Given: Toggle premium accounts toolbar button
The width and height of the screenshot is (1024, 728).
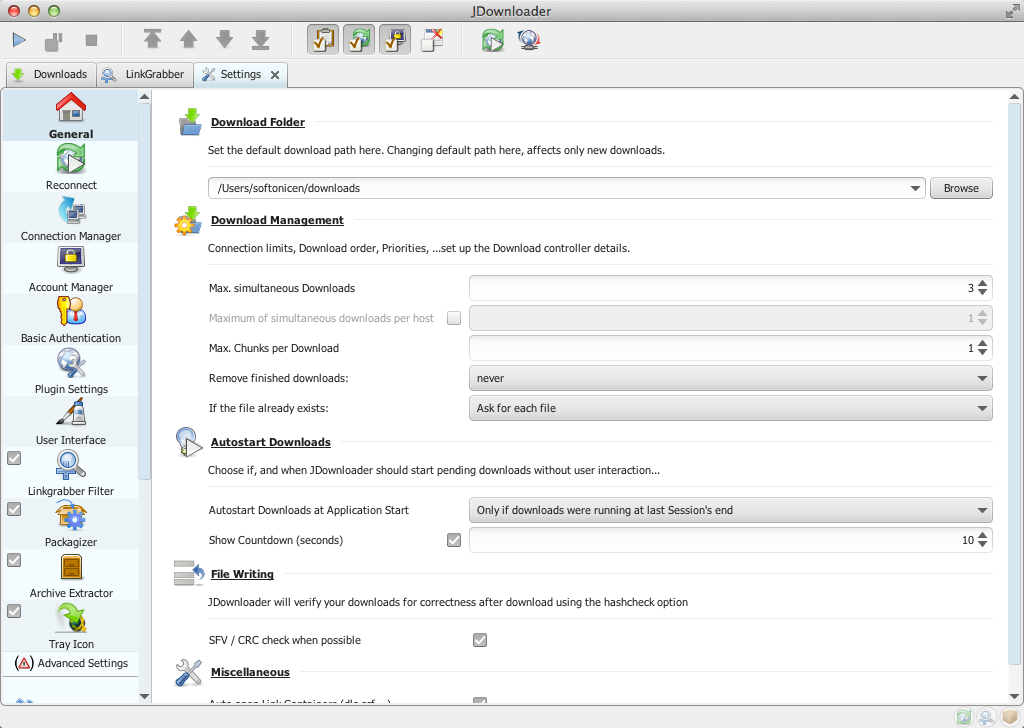Looking at the screenshot, I should pyautogui.click(x=395, y=40).
